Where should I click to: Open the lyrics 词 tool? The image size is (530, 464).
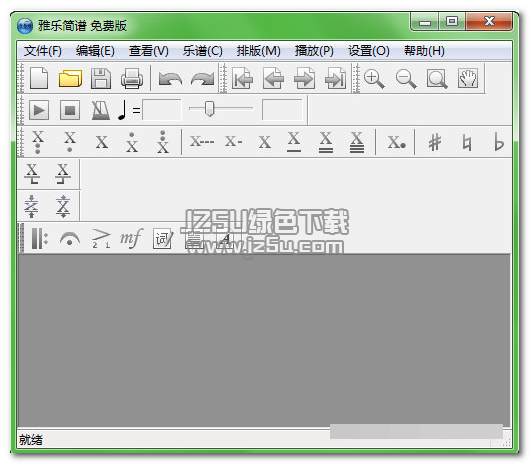coord(163,239)
